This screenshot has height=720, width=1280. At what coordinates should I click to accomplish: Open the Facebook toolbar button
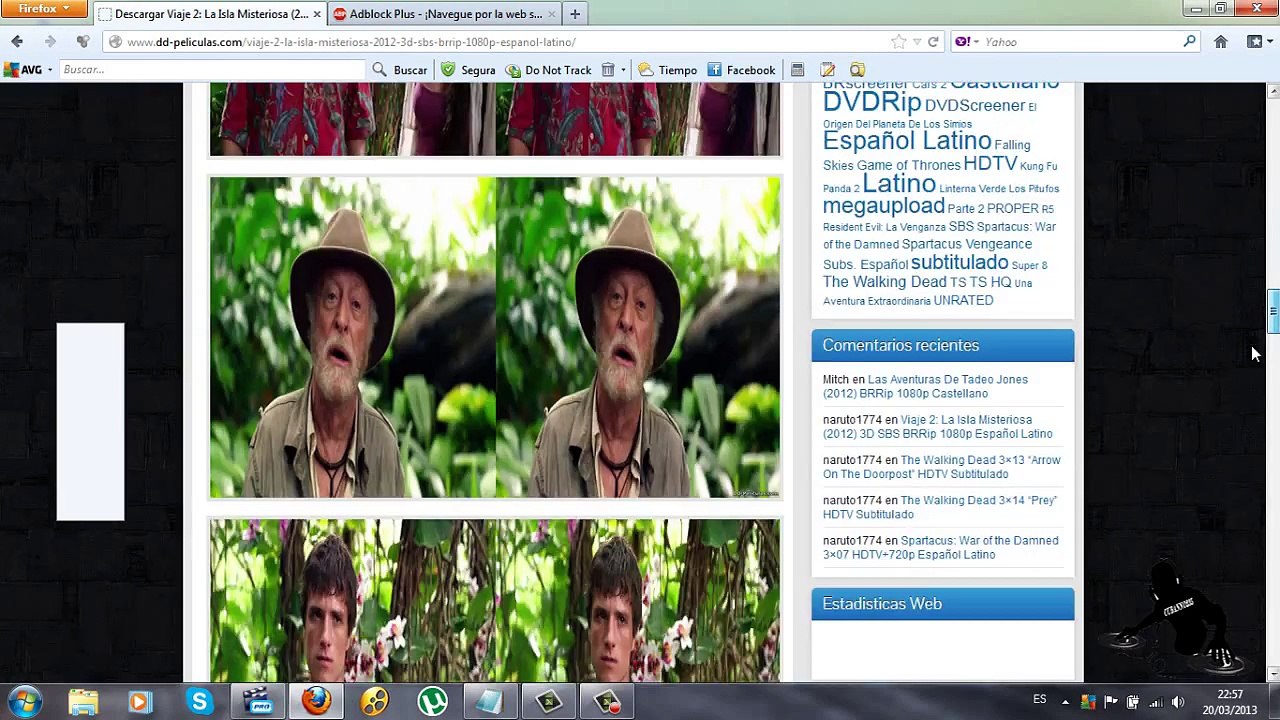click(741, 70)
